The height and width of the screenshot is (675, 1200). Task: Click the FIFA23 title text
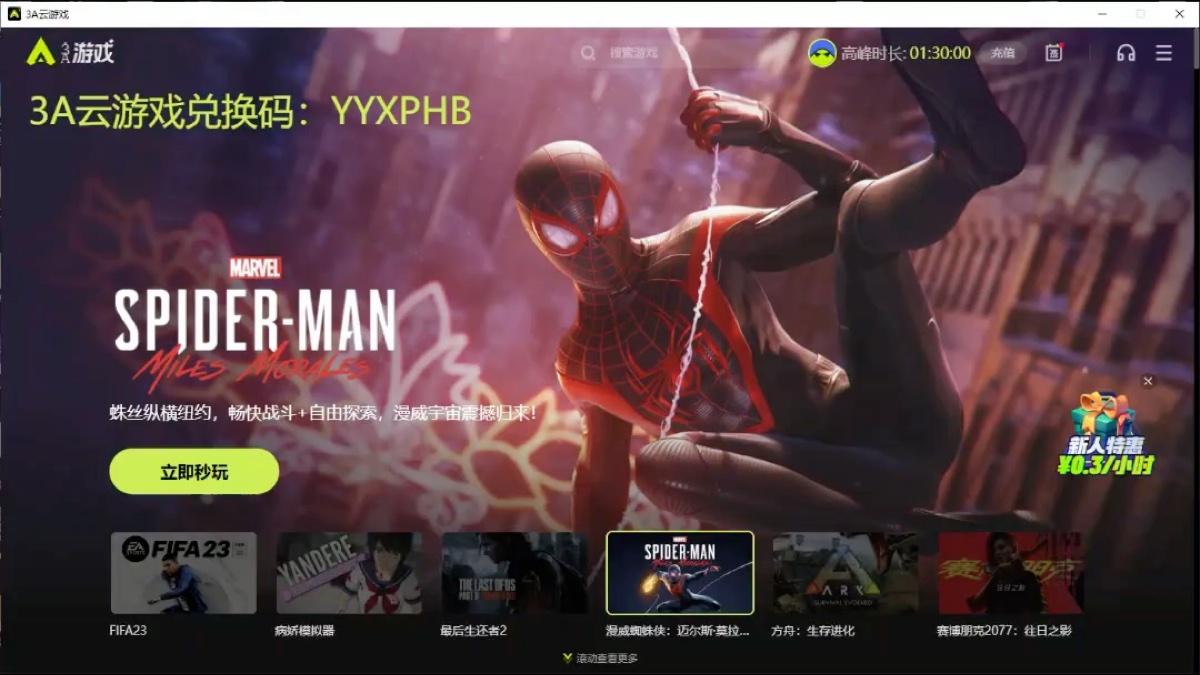[x=128, y=631]
